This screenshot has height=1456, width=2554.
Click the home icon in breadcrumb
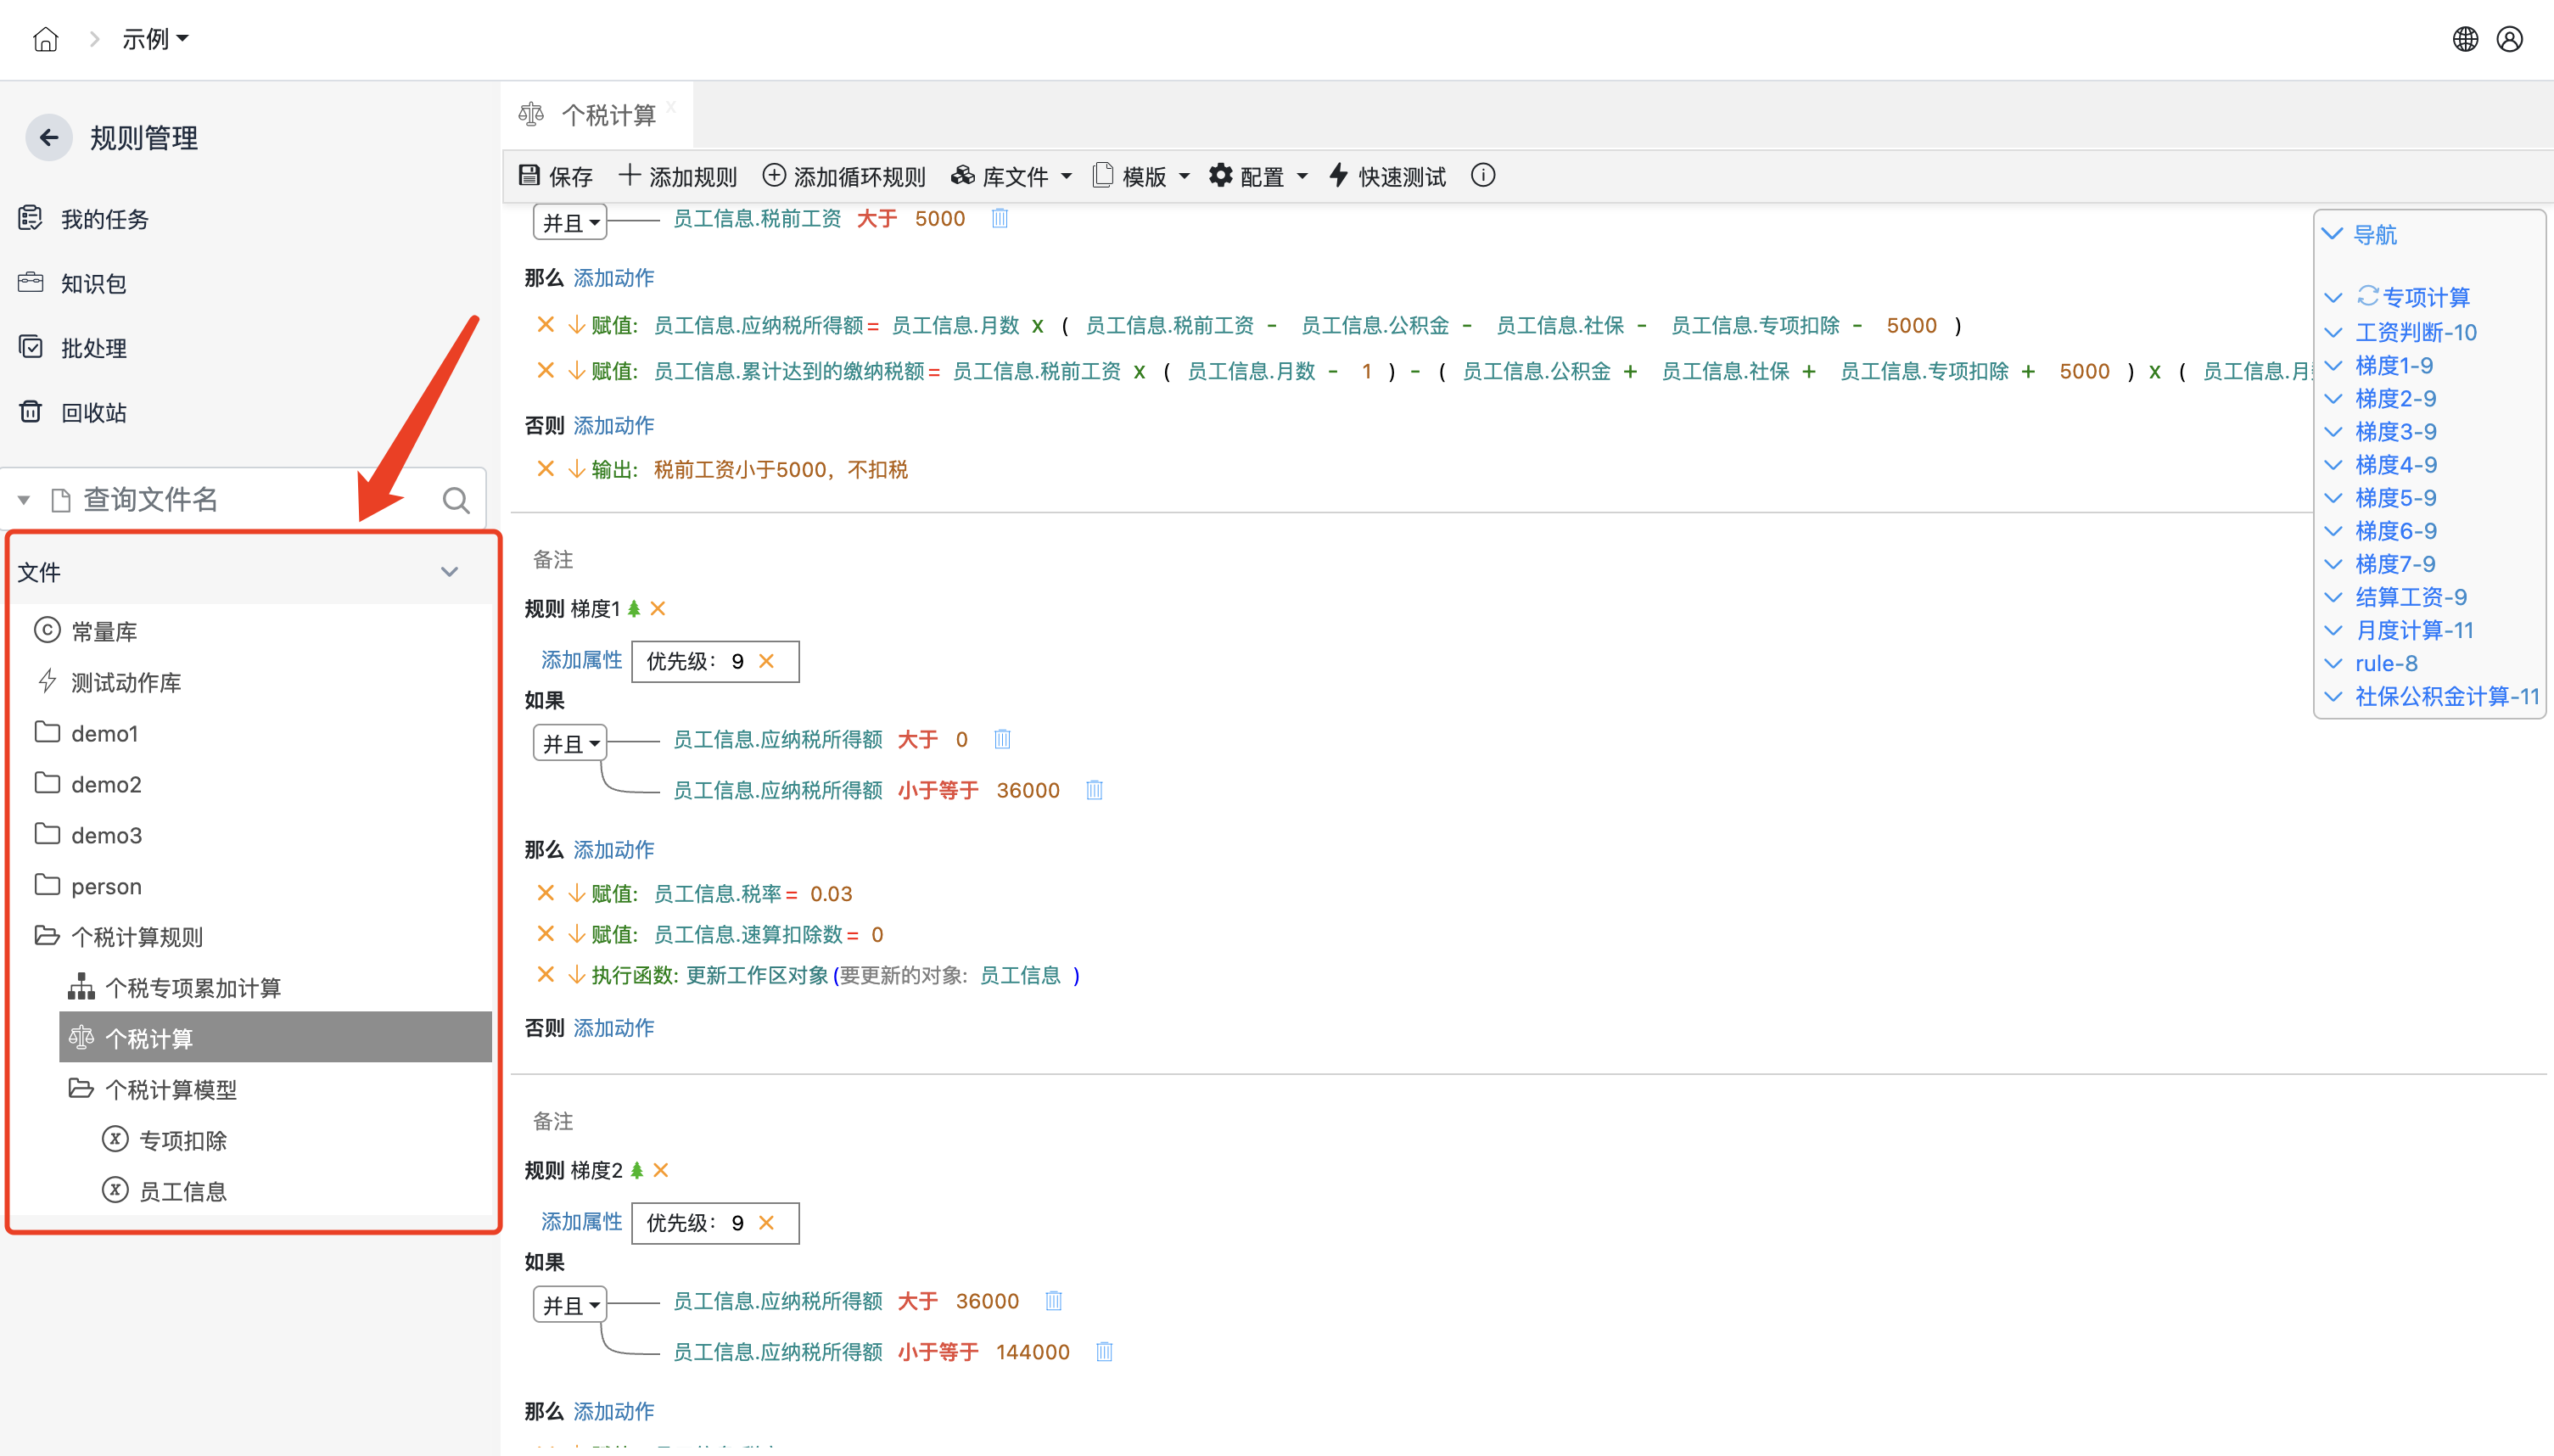tap(45, 39)
